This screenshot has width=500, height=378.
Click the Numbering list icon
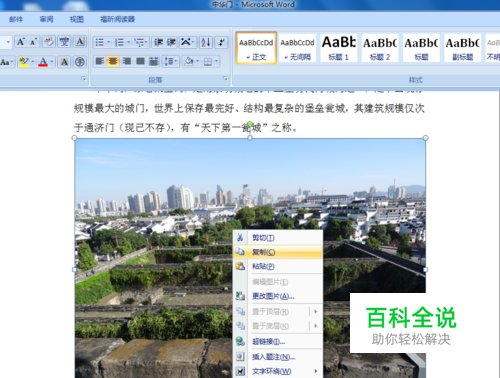point(119,42)
